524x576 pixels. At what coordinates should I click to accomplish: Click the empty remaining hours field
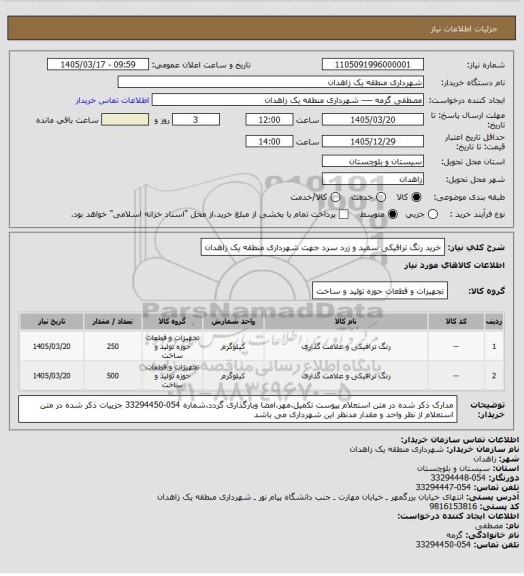125,120
